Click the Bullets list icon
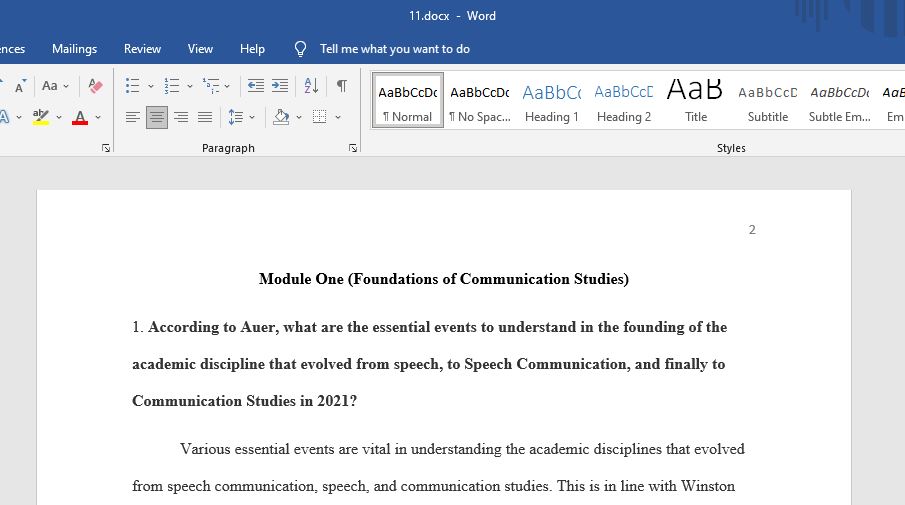905x505 pixels. [133, 86]
